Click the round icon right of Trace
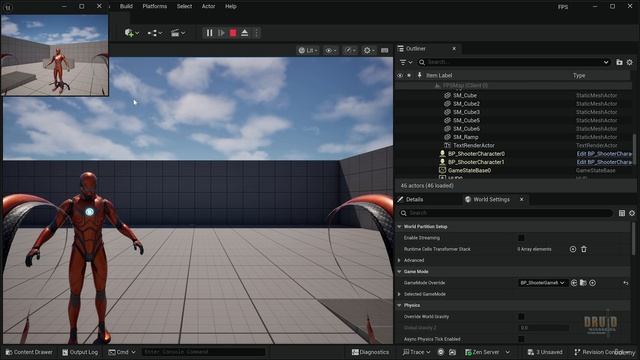 point(441,352)
